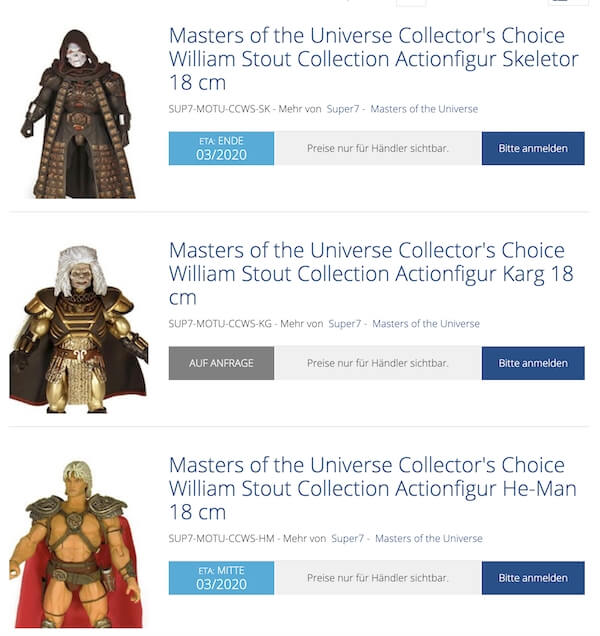The width and height of the screenshot is (600, 636).
Task: Click Bitte anmelden for Skeletor
Action: tap(533, 148)
